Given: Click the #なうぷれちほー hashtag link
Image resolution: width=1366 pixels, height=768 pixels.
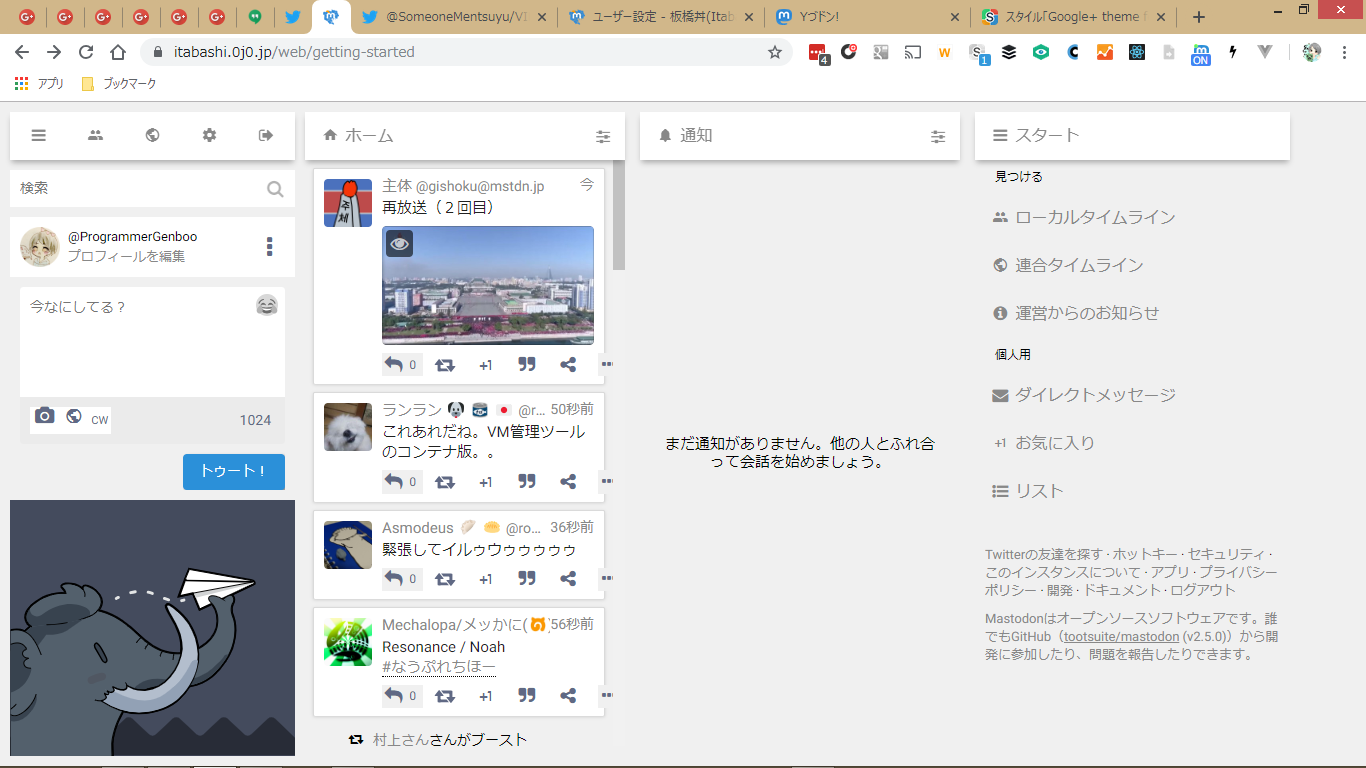Looking at the screenshot, I should (x=438, y=667).
